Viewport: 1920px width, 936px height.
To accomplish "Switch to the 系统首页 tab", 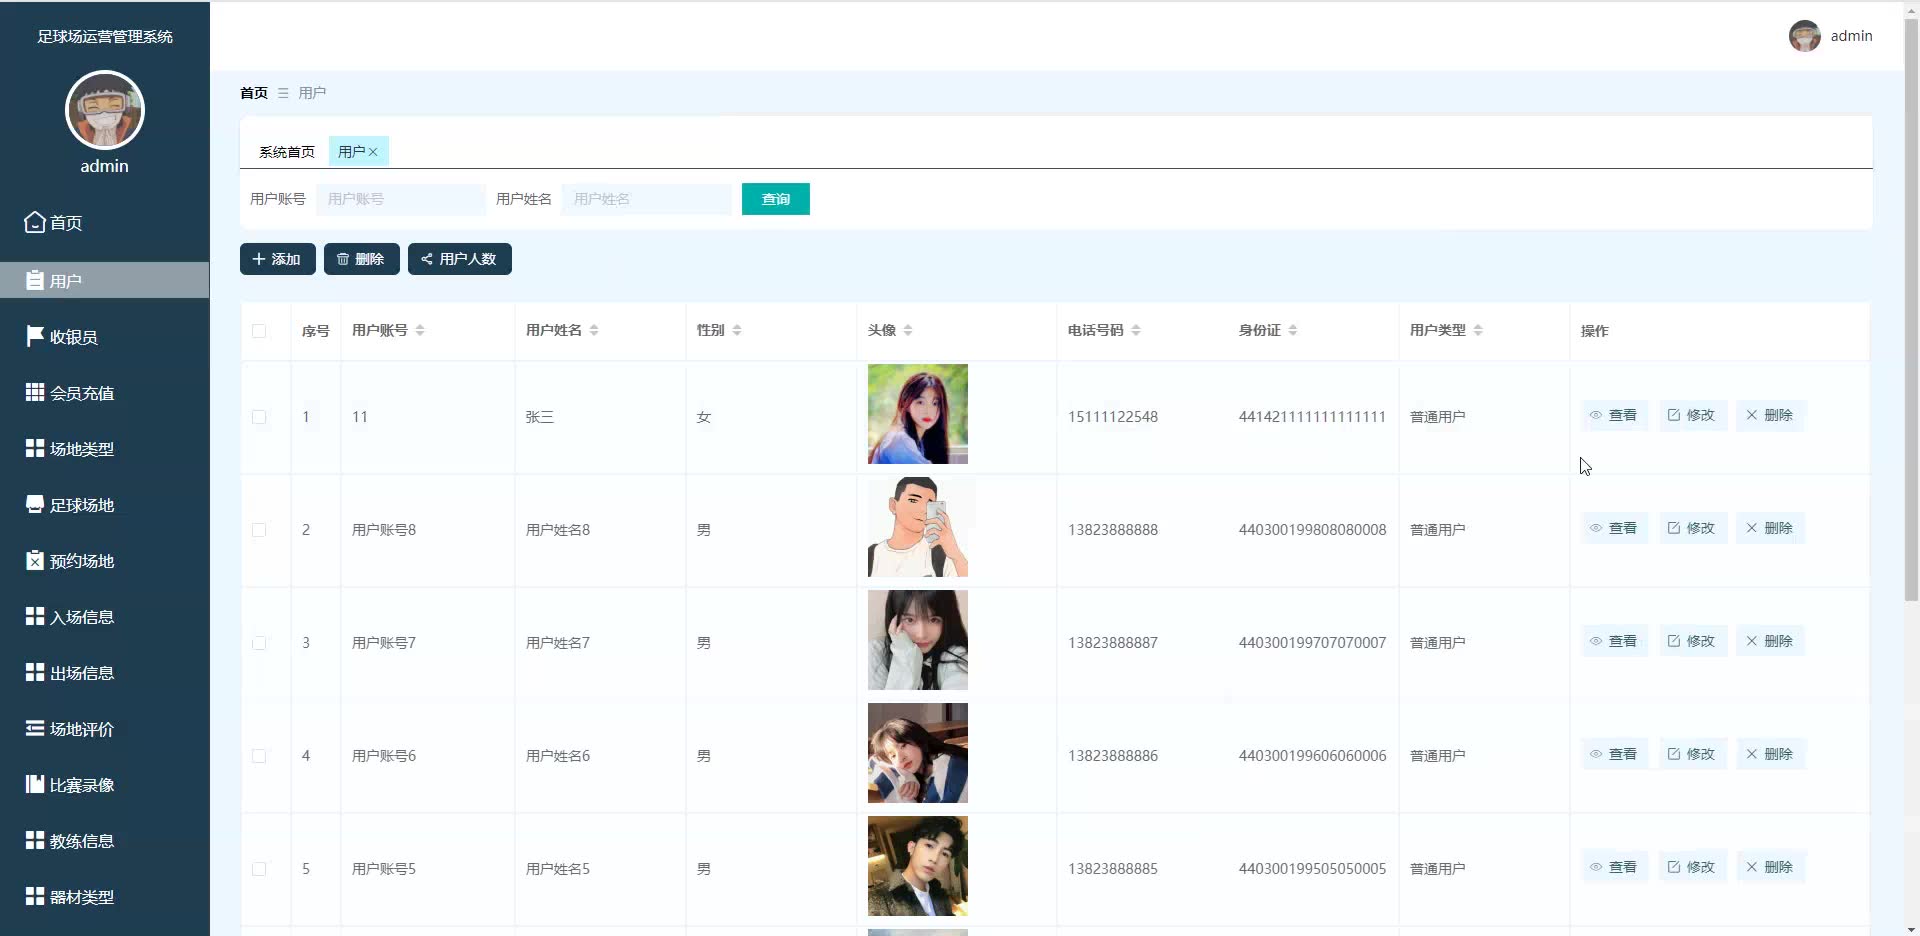I will pyautogui.click(x=286, y=152).
